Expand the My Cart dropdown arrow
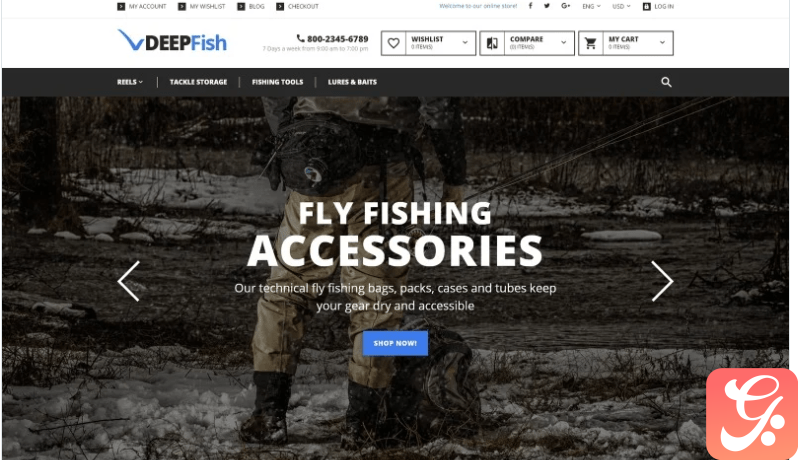 point(662,43)
